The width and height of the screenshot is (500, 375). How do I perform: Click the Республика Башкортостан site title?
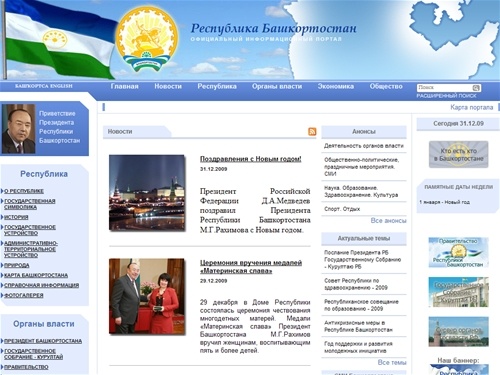click(x=274, y=28)
